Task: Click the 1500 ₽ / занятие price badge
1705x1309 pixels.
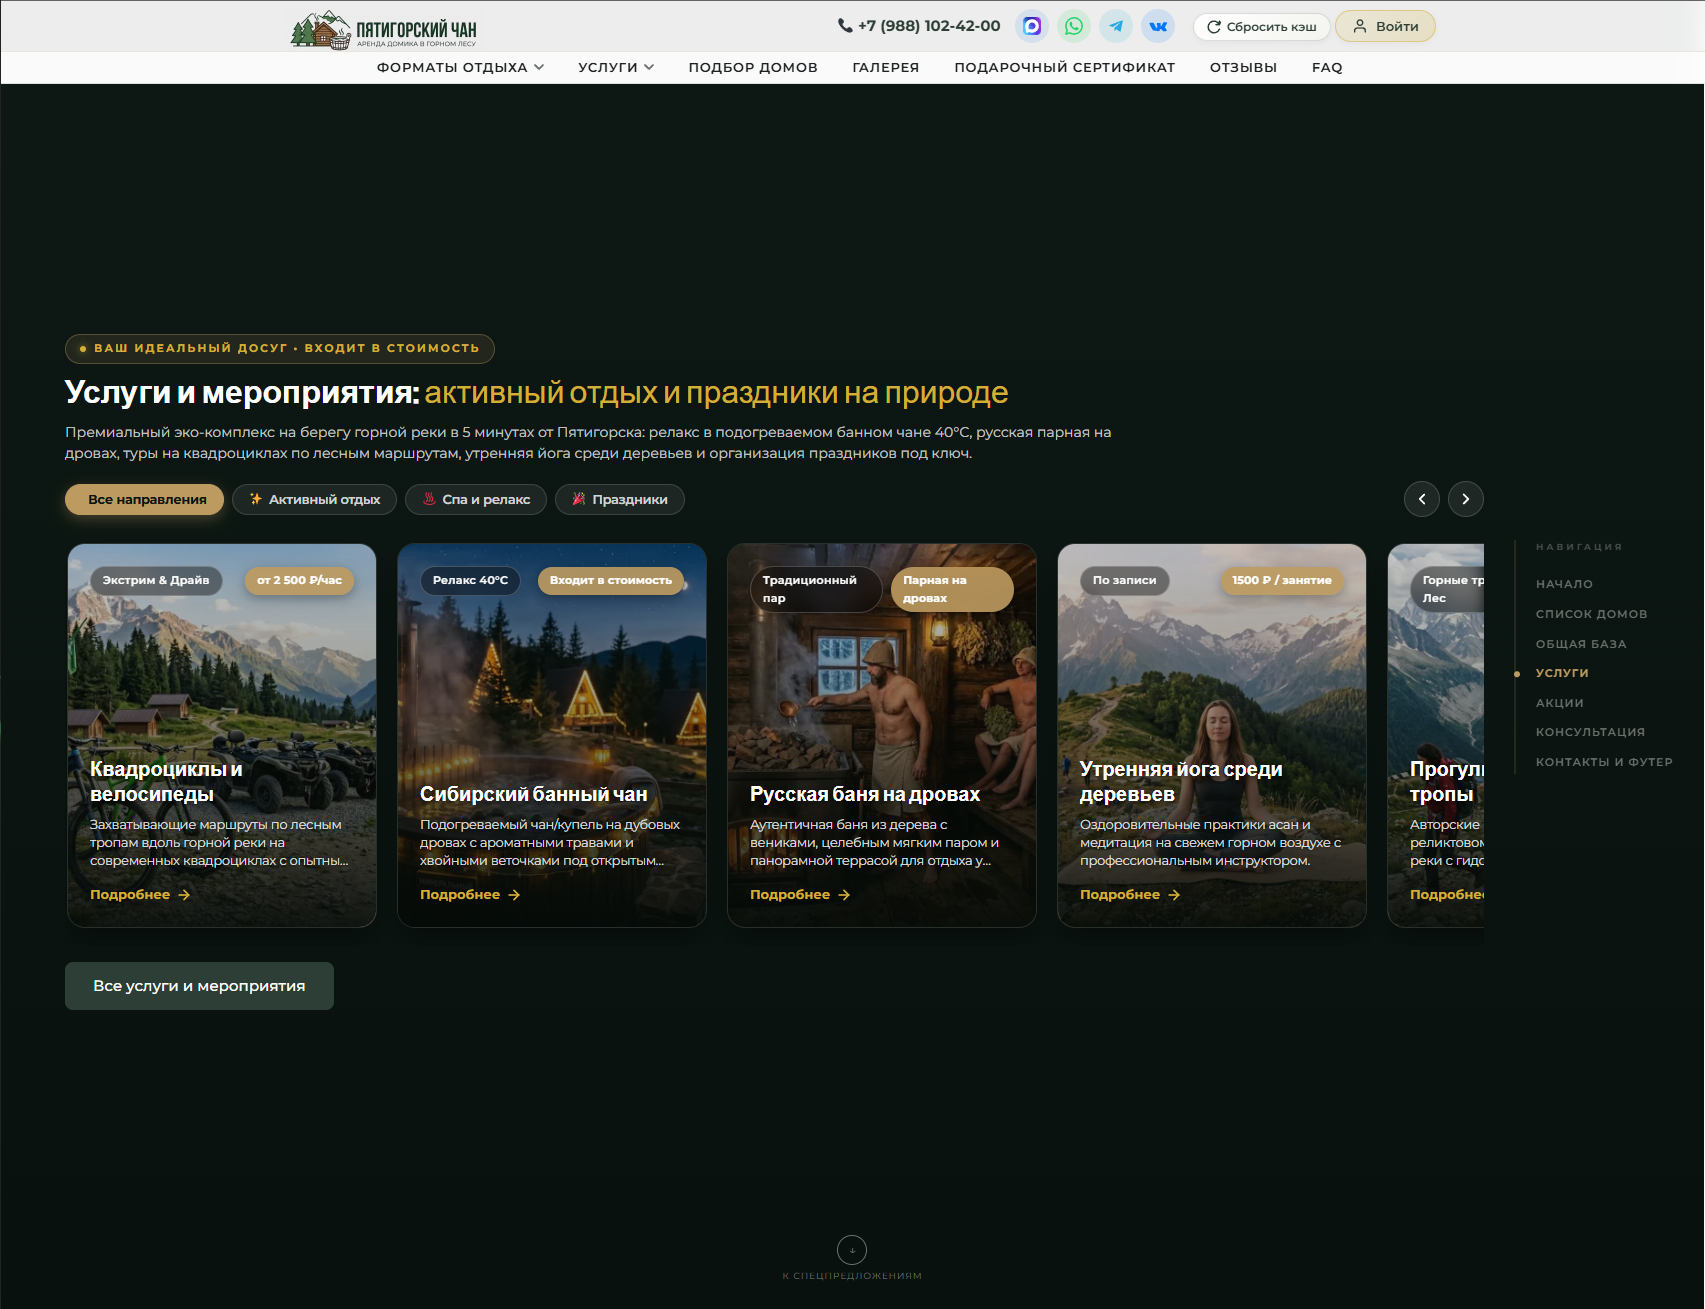Action: pos(1282,581)
